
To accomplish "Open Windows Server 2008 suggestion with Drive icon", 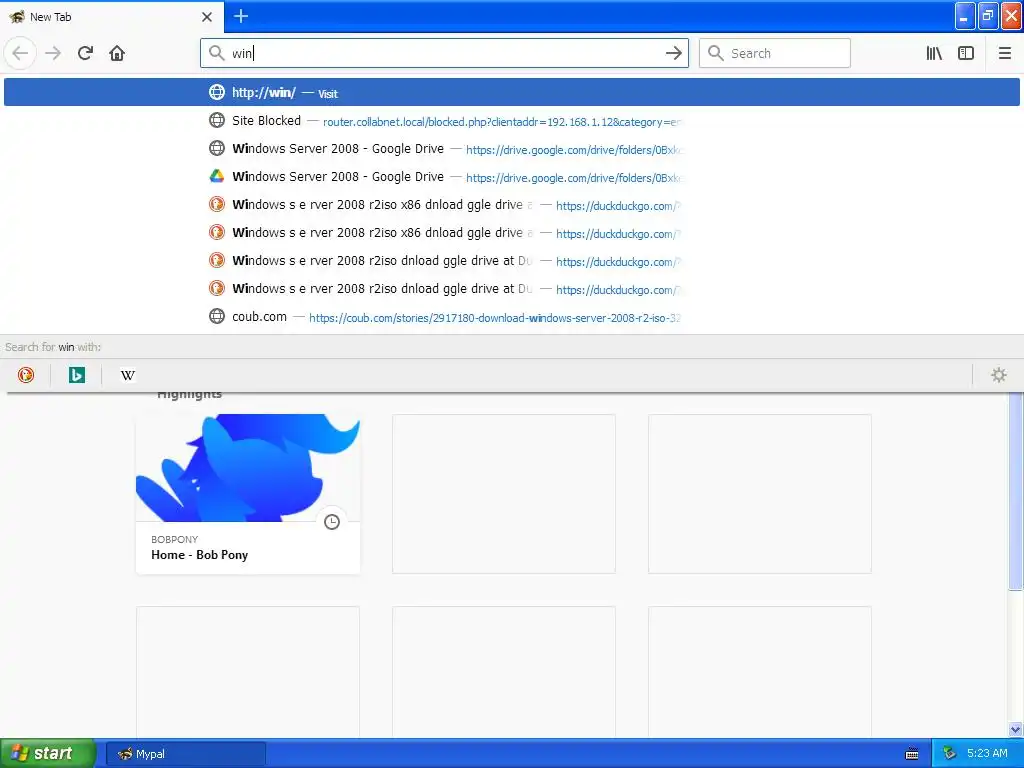I will tap(511, 176).
